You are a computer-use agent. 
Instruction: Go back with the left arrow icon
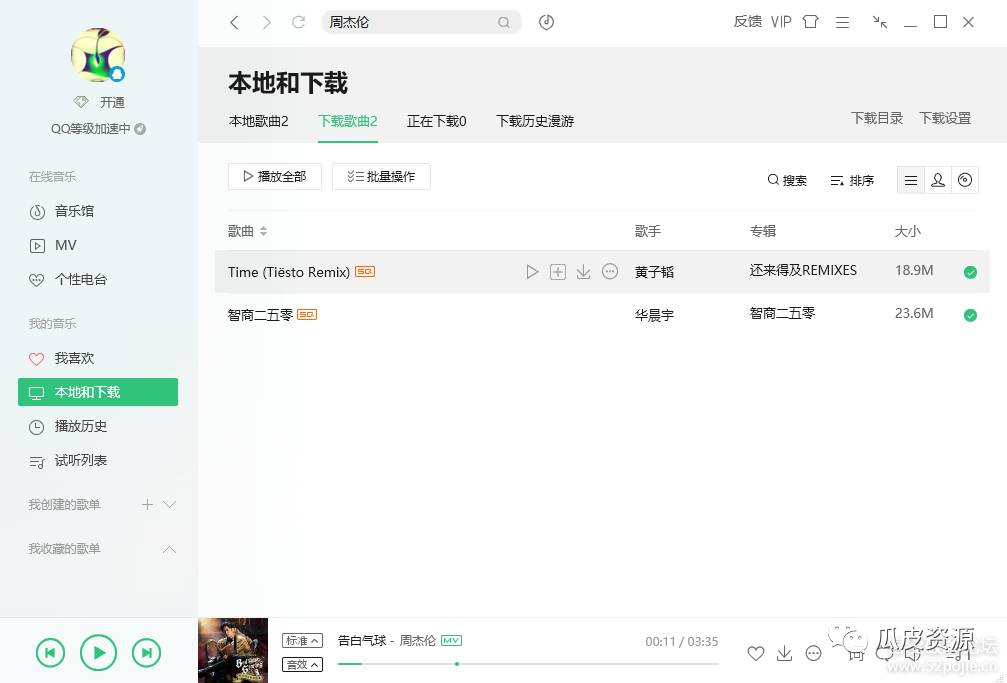coord(234,22)
